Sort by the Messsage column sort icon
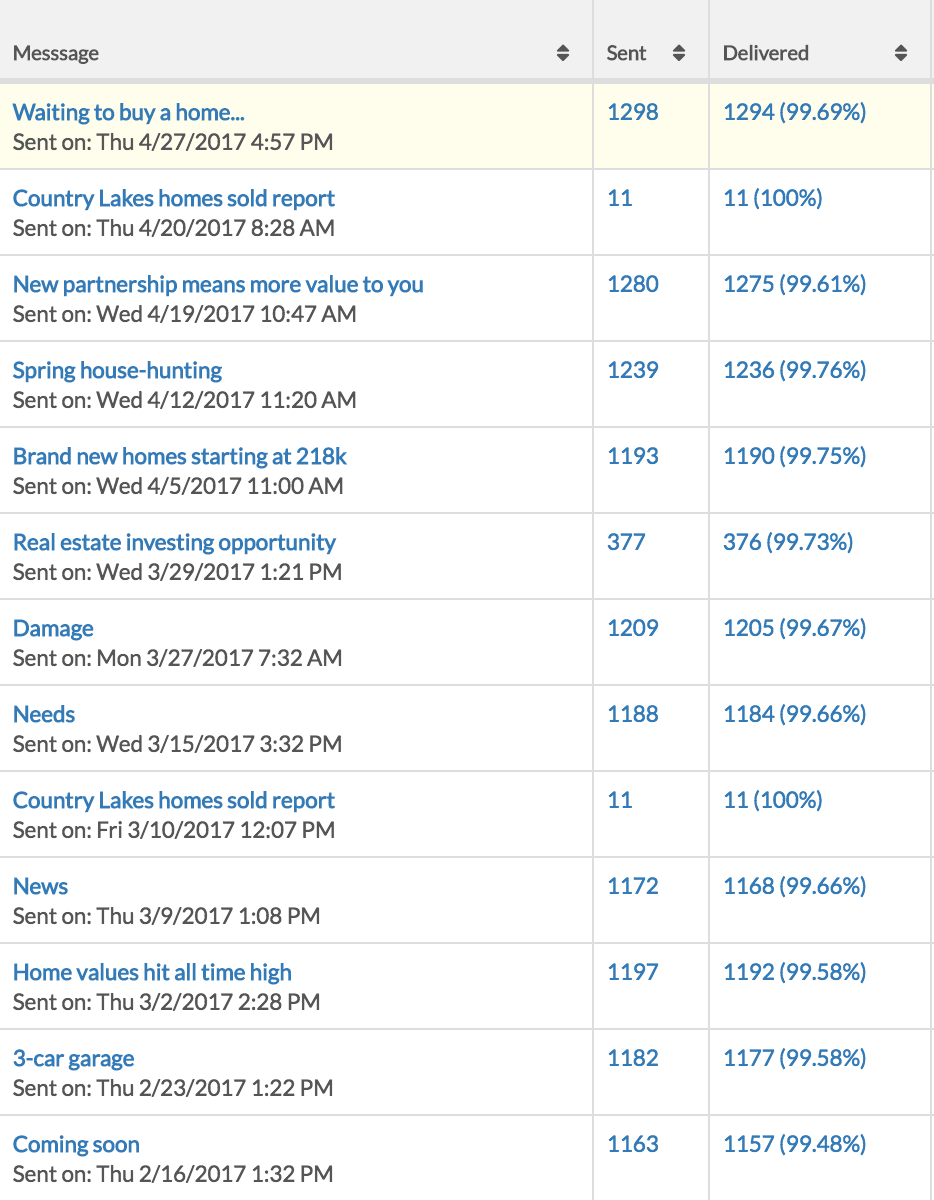The width and height of the screenshot is (934, 1200). click(563, 54)
